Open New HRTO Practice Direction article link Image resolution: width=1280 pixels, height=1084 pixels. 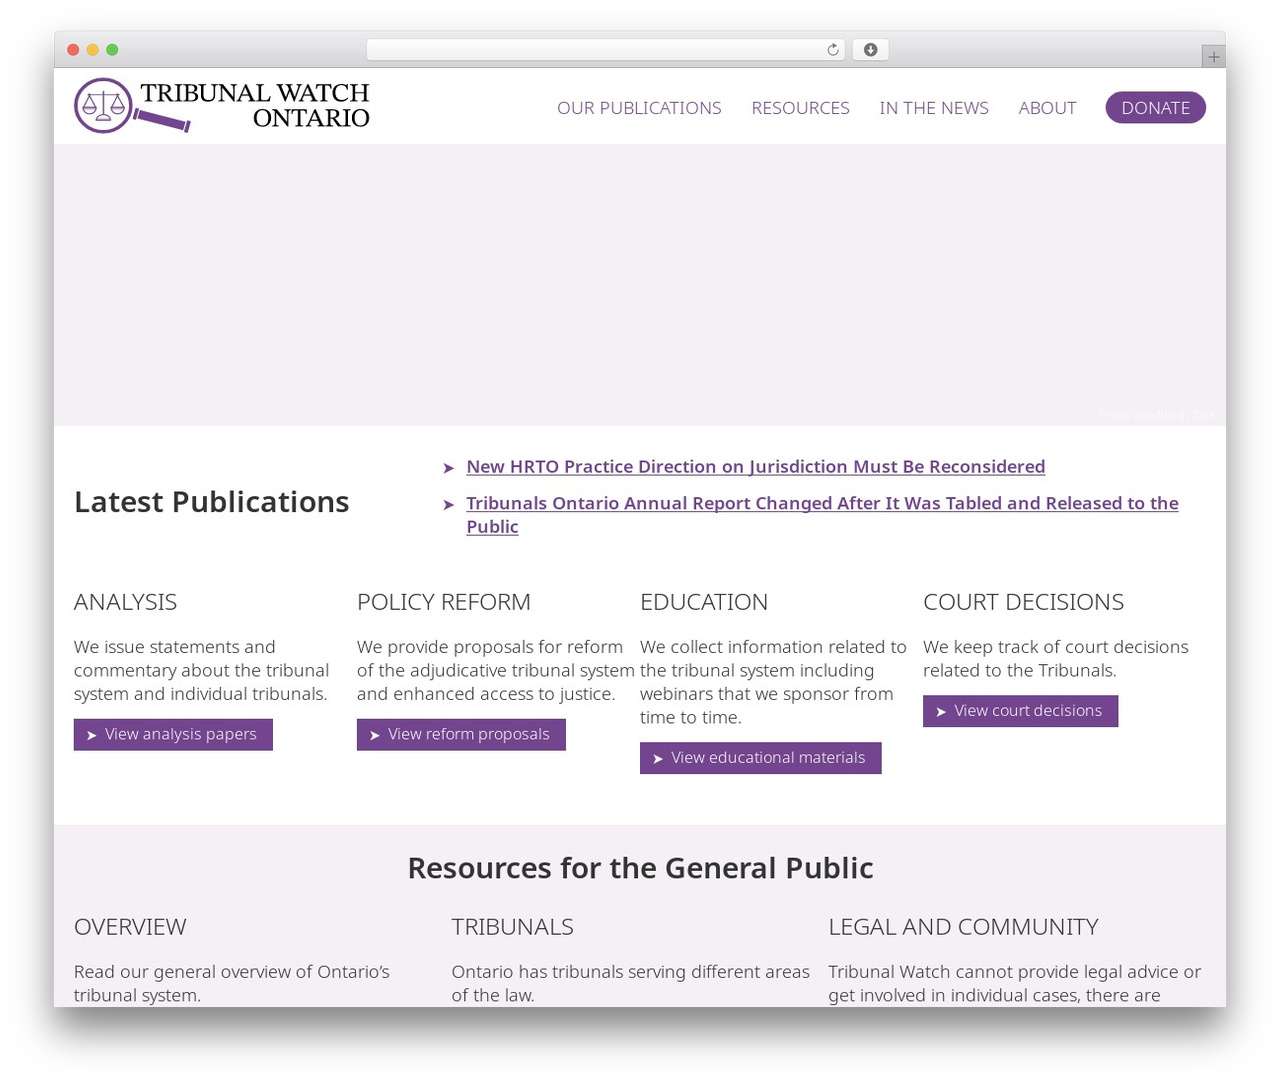pyautogui.click(x=755, y=467)
